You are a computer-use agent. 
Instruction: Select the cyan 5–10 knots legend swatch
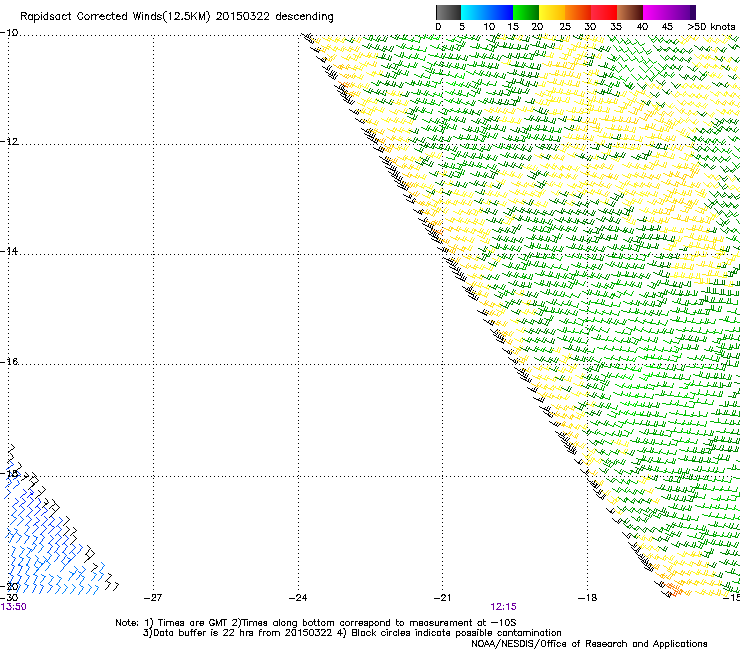[474, 12]
